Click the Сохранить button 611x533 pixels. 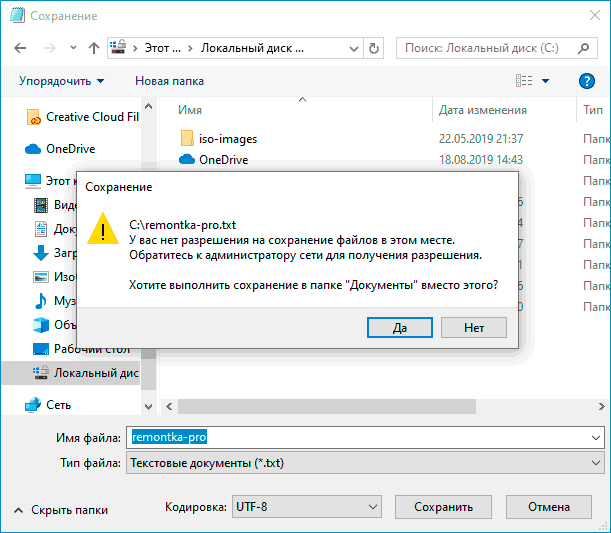[443, 507]
